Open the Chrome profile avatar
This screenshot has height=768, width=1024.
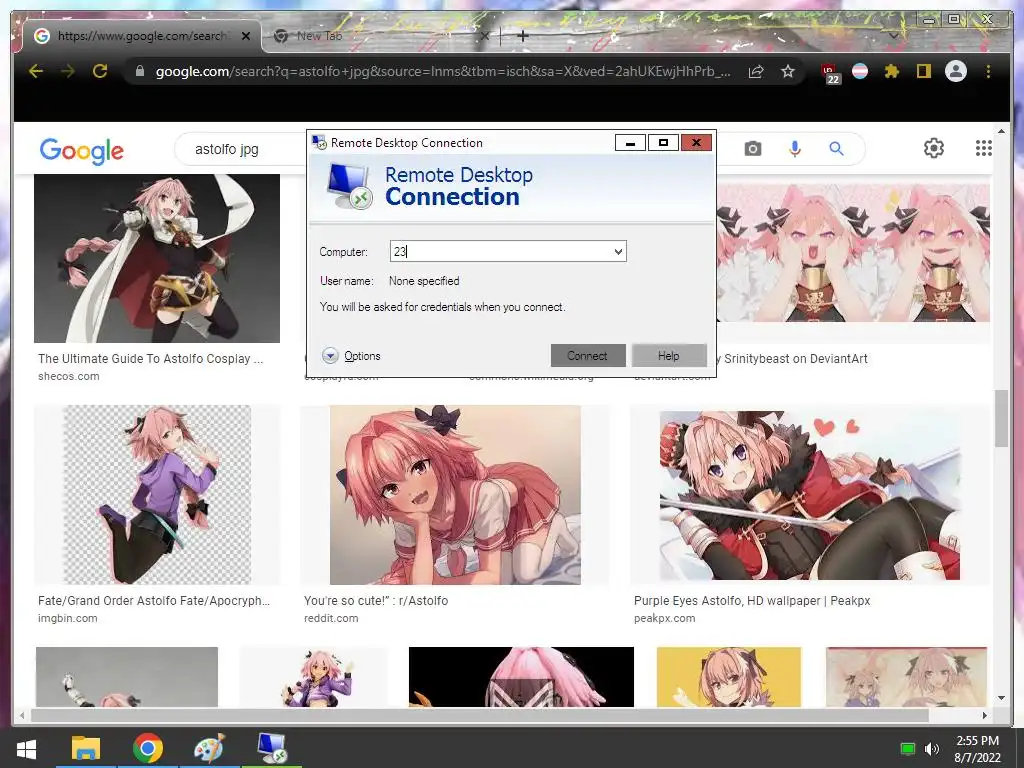pos(955,71)
